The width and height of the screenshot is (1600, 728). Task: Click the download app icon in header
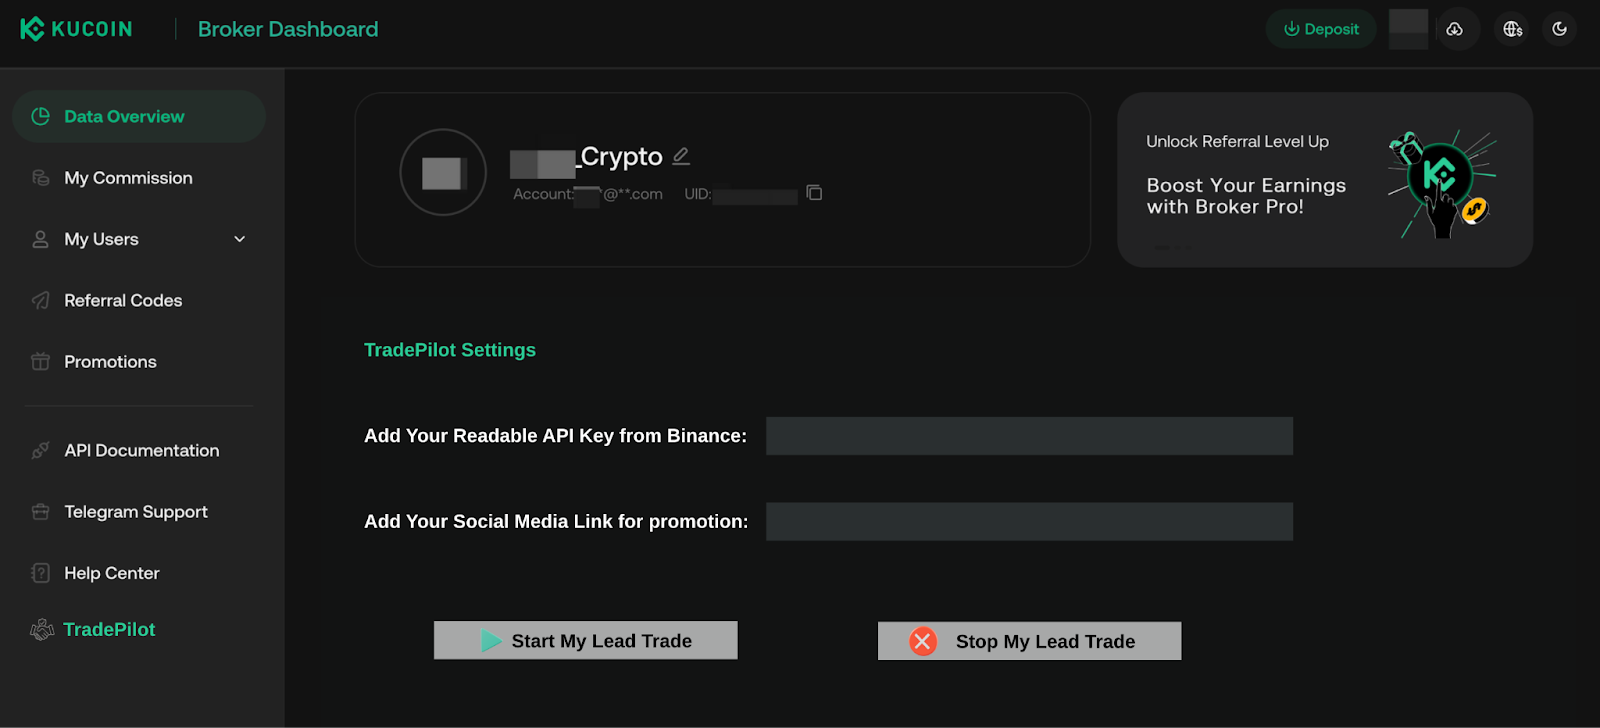[x=1454, y=29]
